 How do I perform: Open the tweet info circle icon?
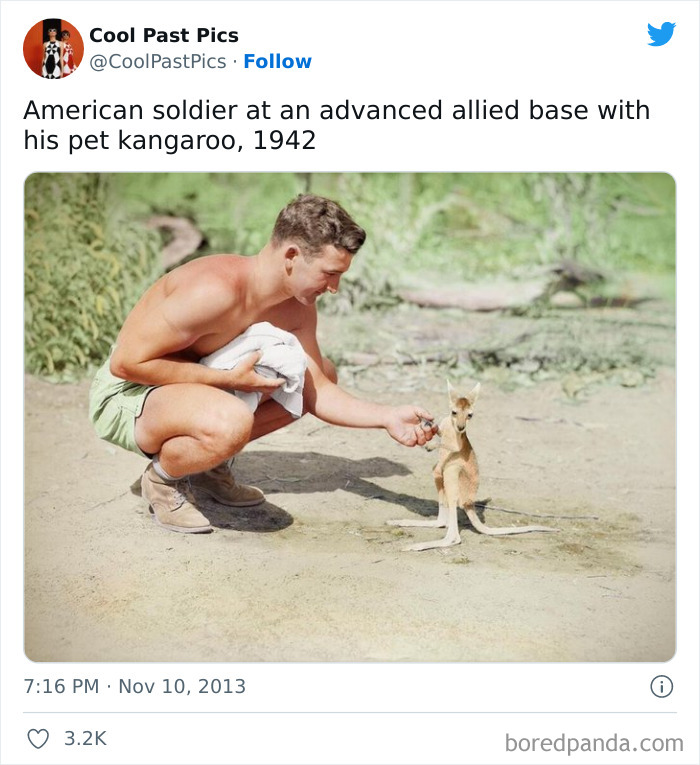pos(661,686)
